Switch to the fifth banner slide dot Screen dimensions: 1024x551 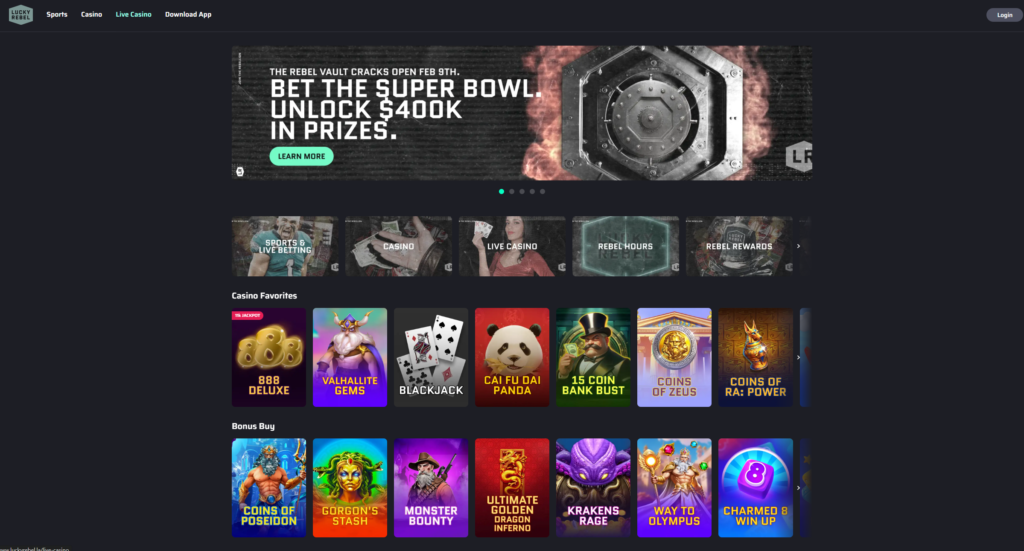(543, 191)
